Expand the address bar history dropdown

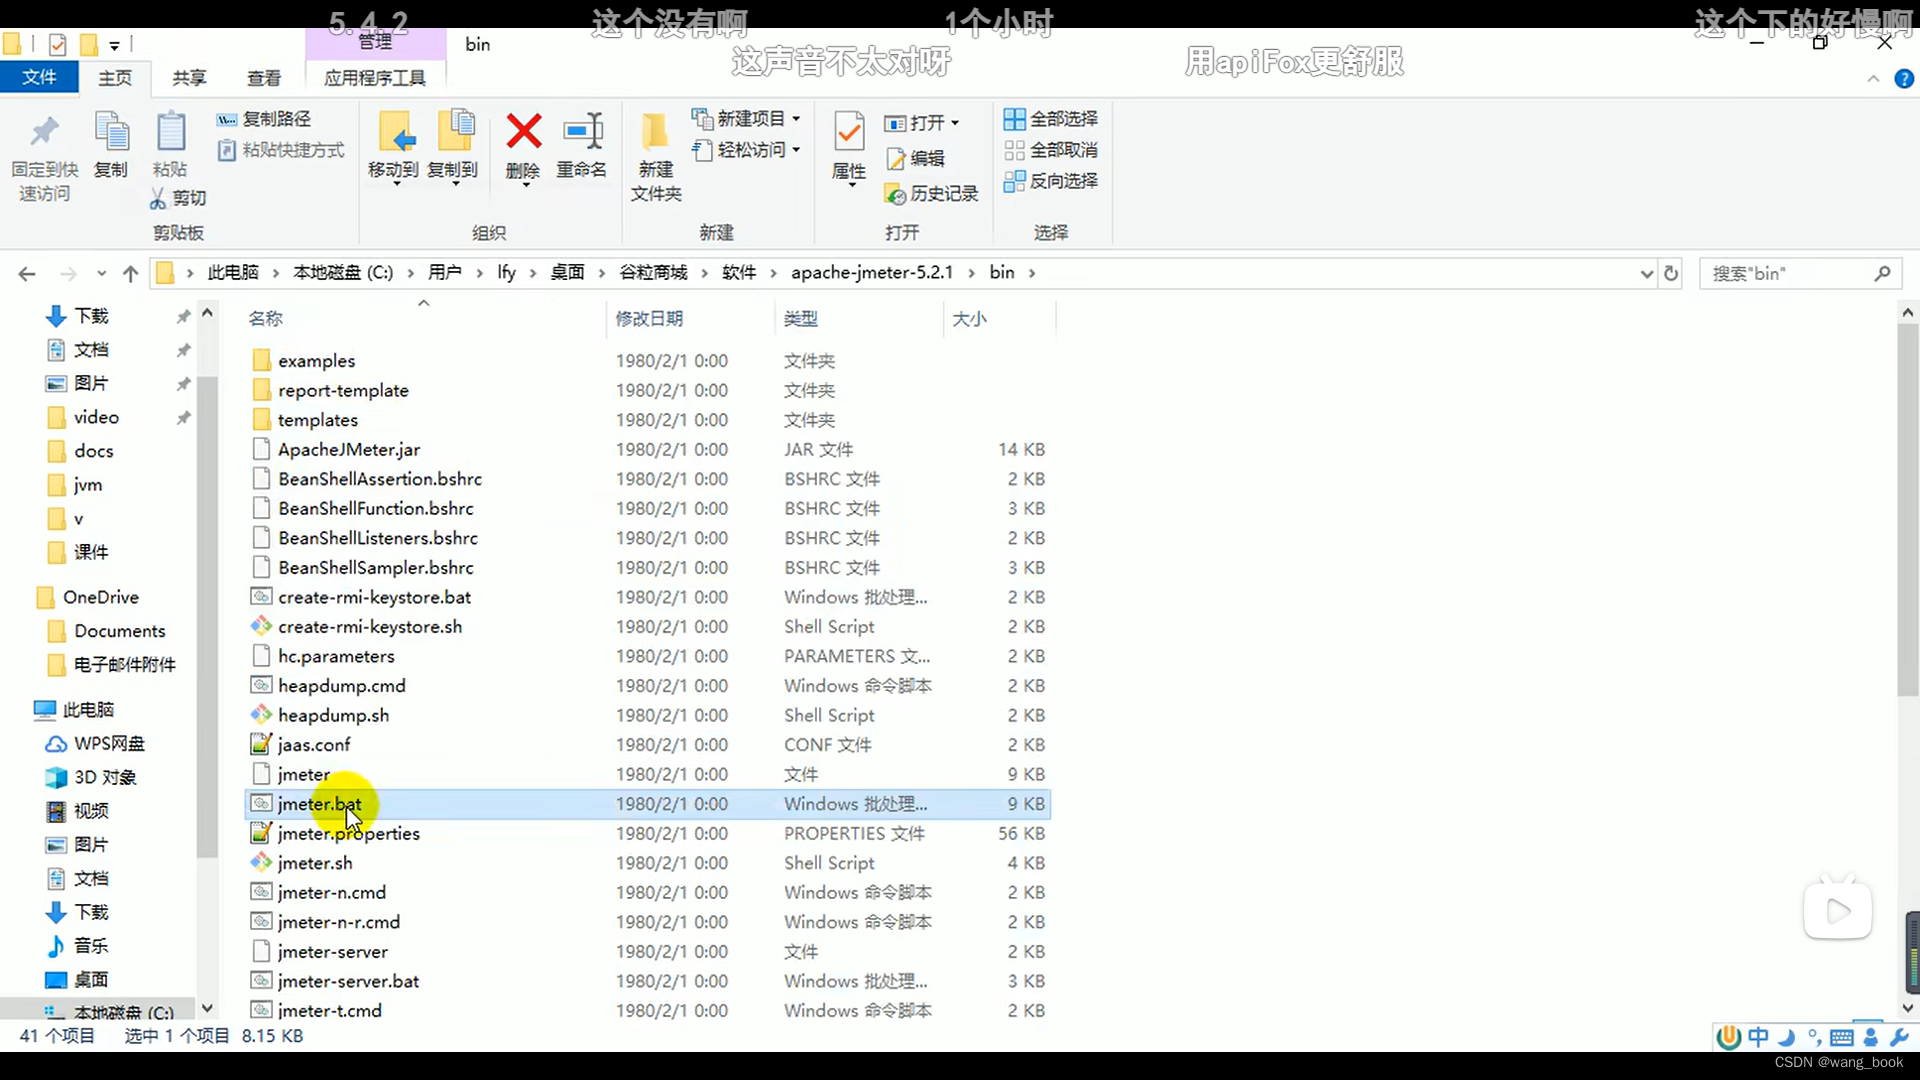[1646, 273]
